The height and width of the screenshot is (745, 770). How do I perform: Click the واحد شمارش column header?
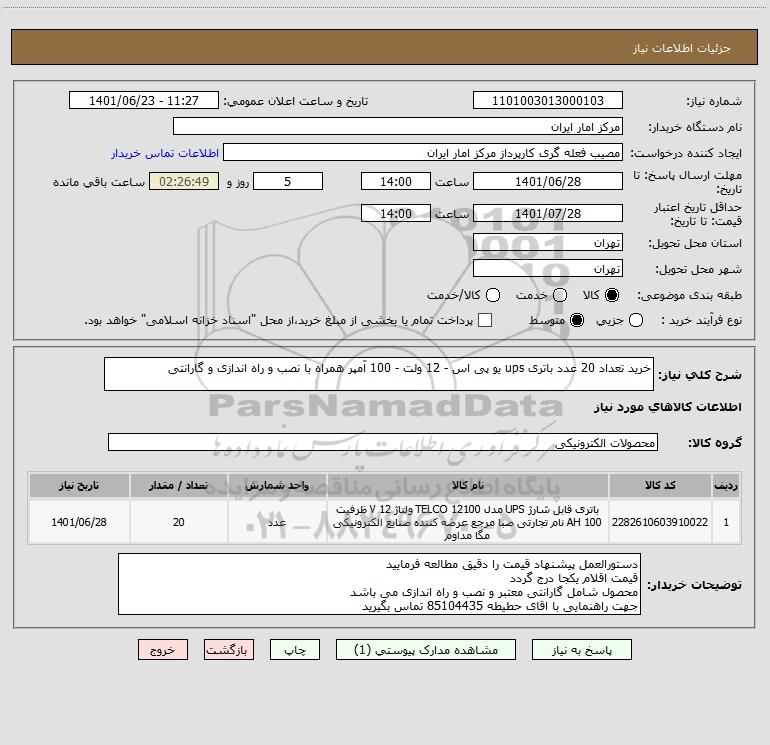point(277,485)
